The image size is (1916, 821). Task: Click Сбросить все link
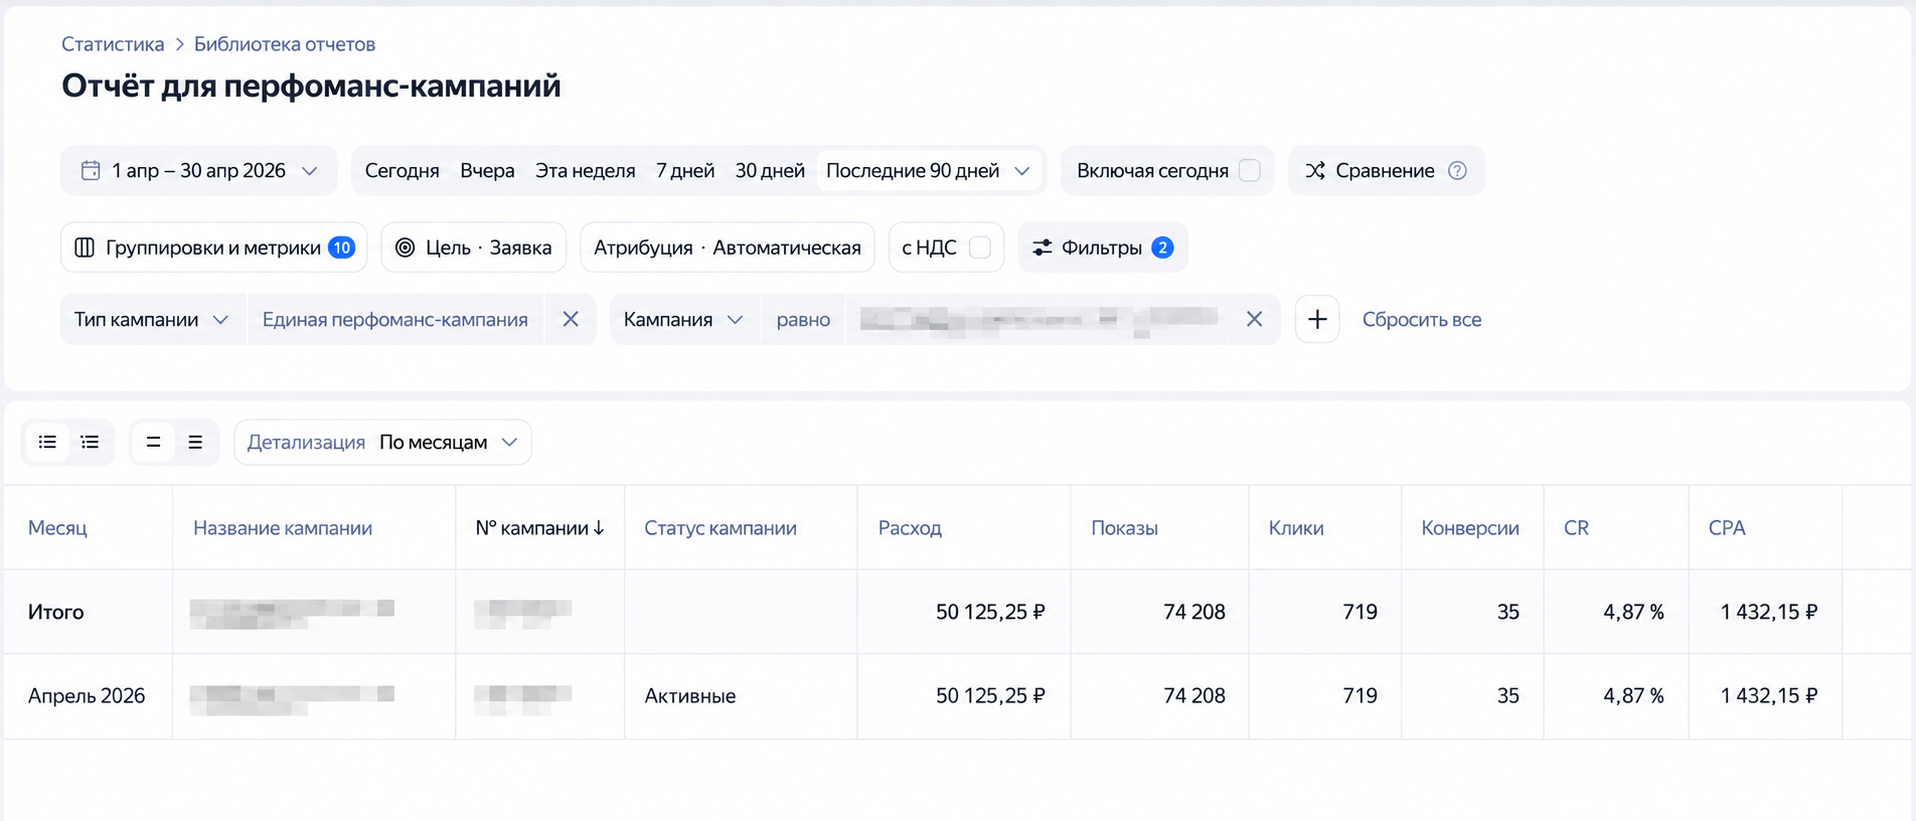[1421, 319]
